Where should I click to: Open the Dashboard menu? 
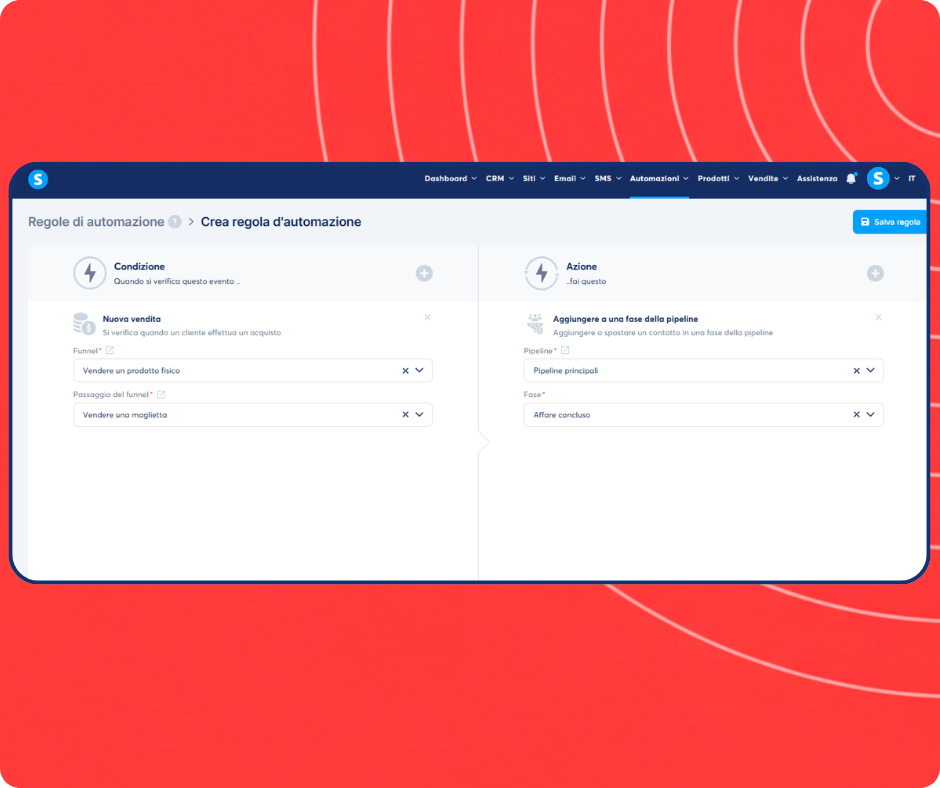tap(450, 179)
